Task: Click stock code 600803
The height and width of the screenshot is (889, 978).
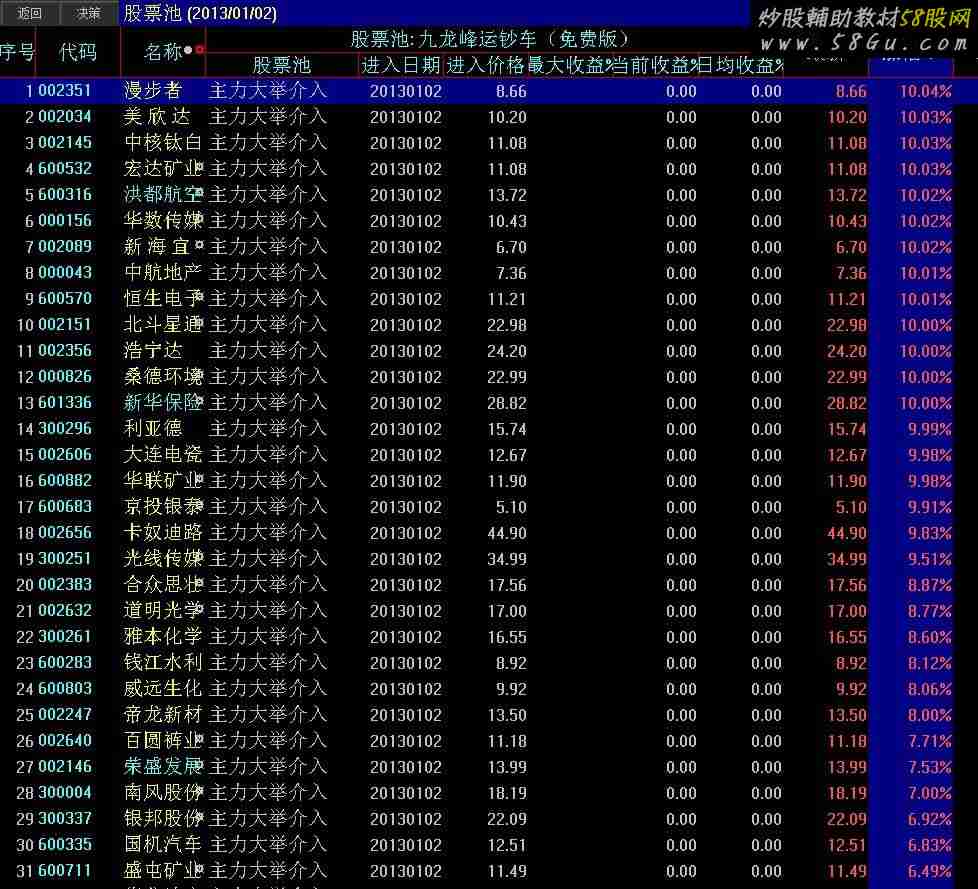Action: pos(65,688)
